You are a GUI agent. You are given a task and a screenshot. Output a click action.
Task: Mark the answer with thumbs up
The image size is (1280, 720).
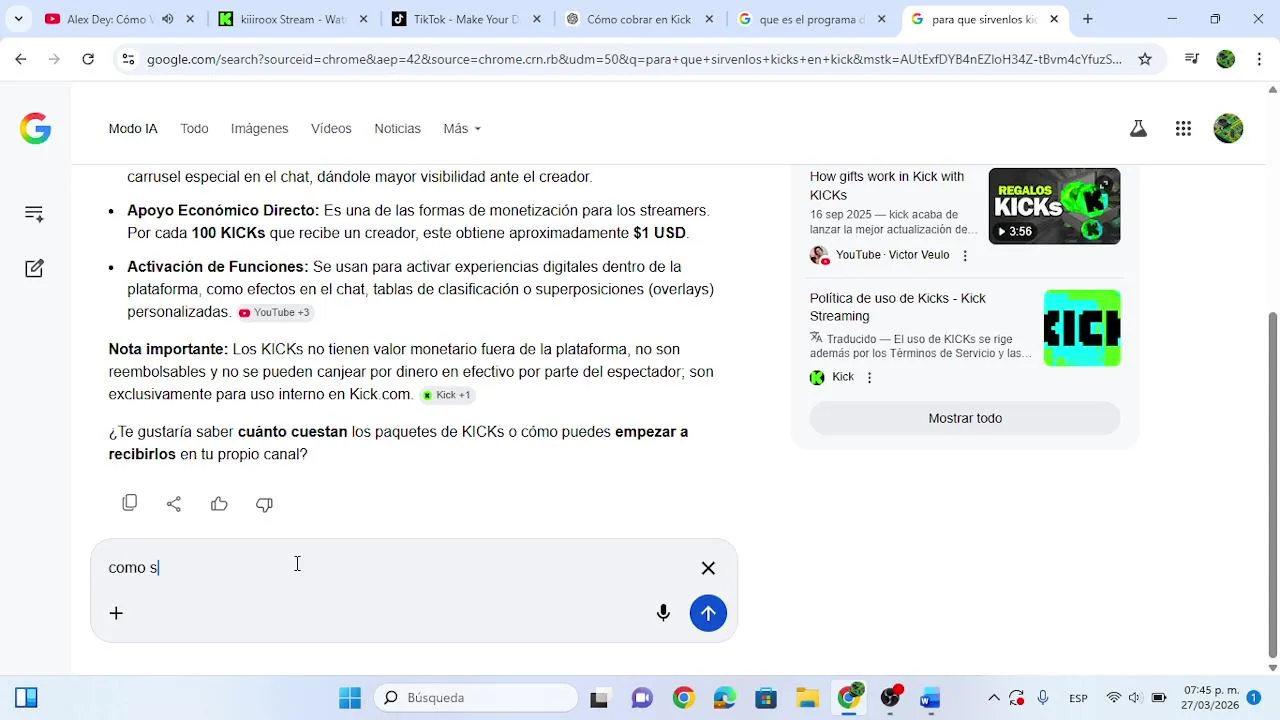[219, 504]
